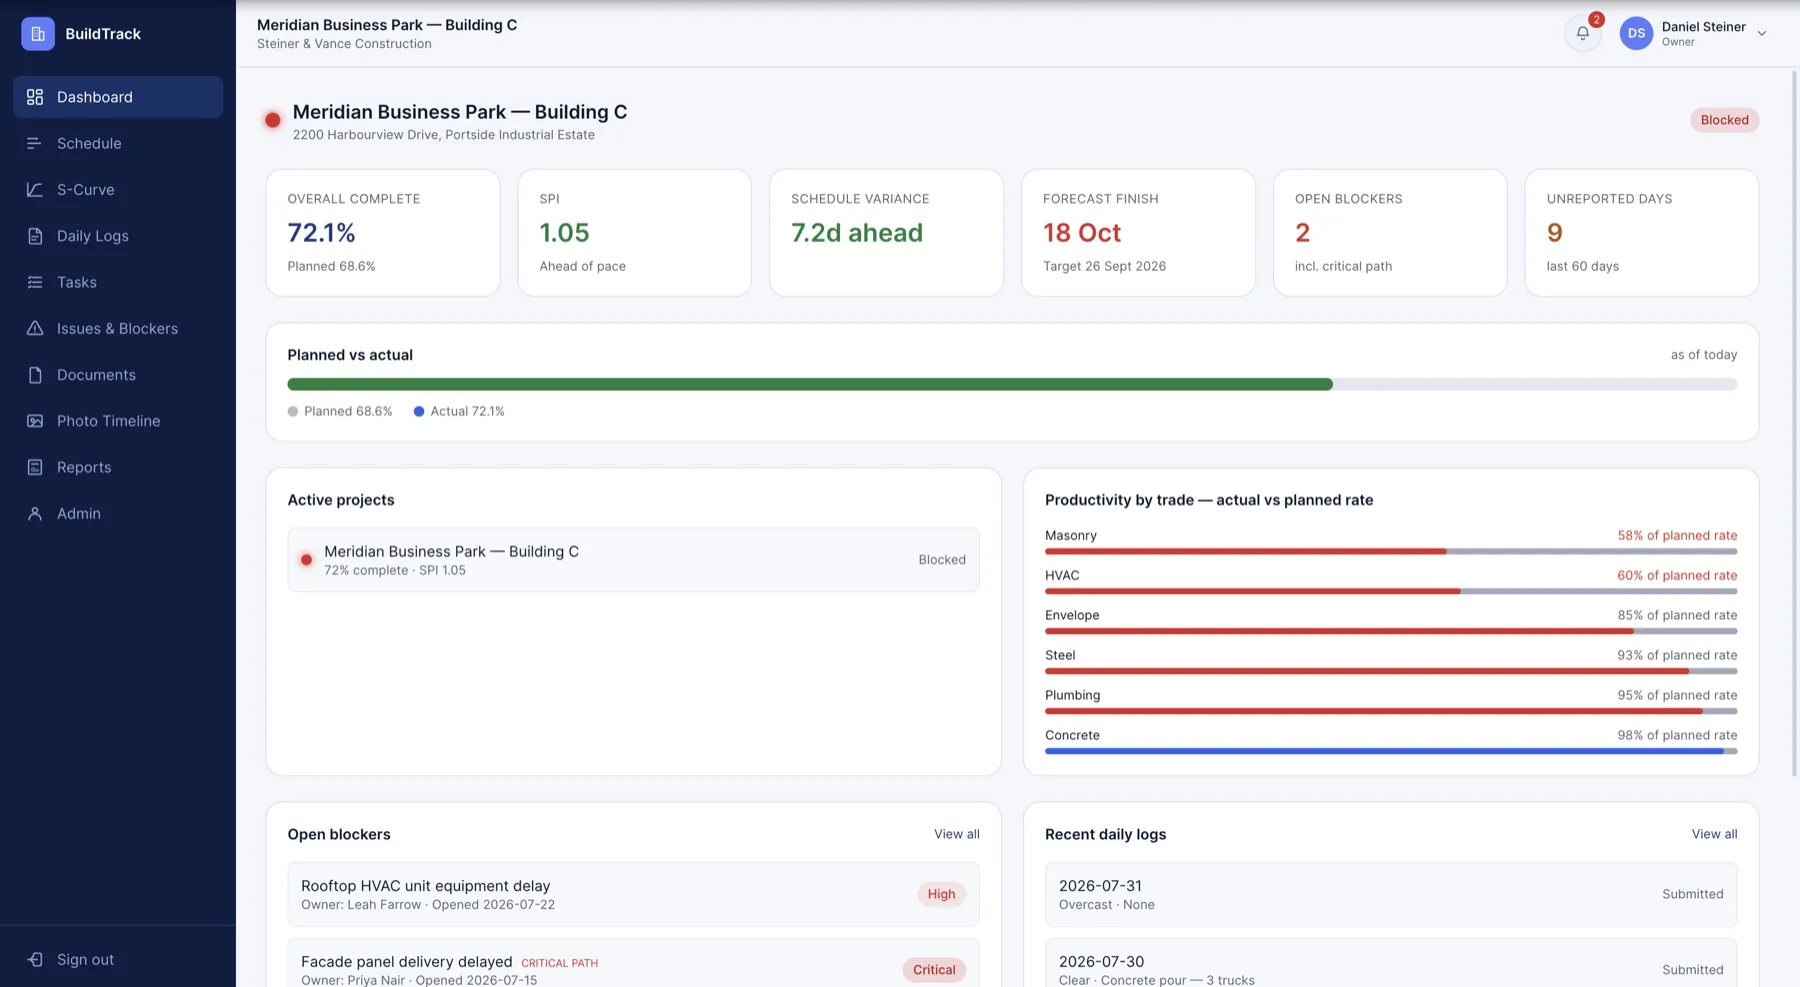Screen dimensions: 1800x987
Task: Click the High severity badge
Action: [x=941, y=894]
